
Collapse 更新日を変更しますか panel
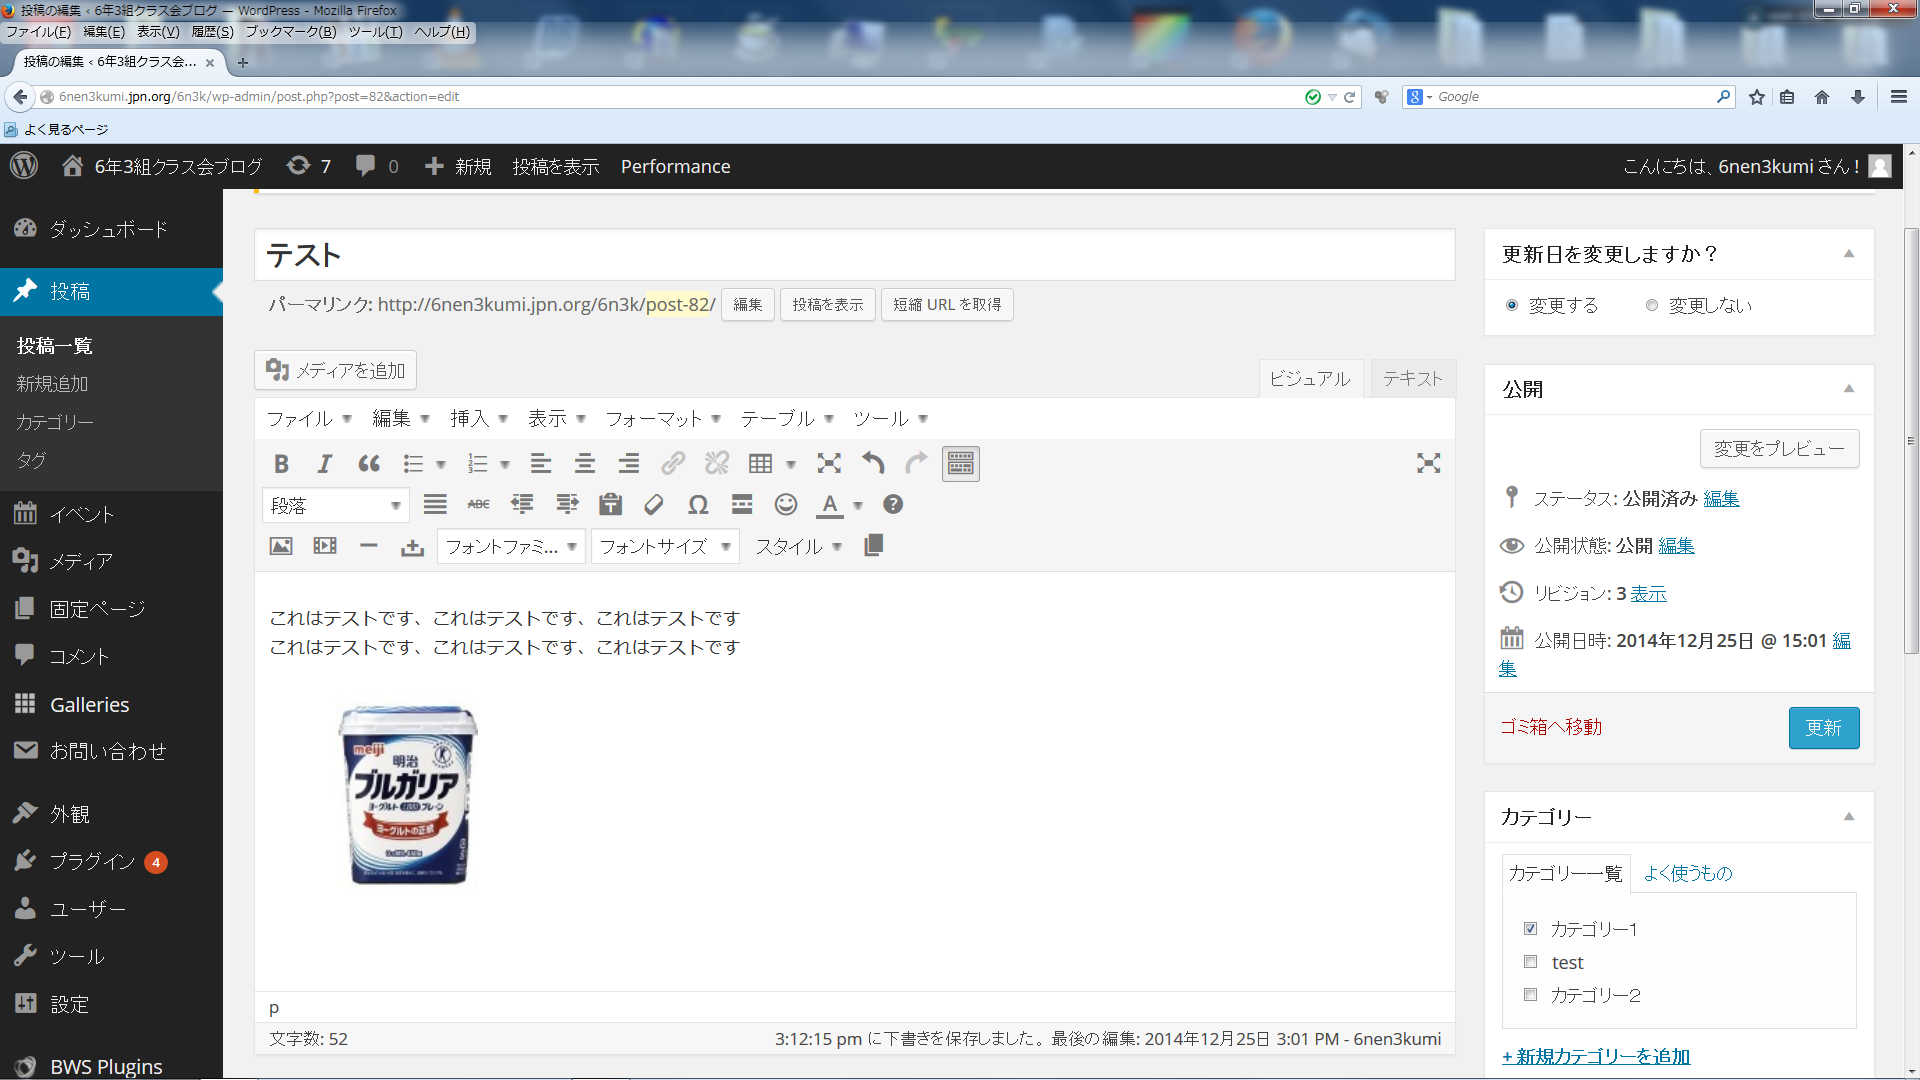[x=1849, y=254]
